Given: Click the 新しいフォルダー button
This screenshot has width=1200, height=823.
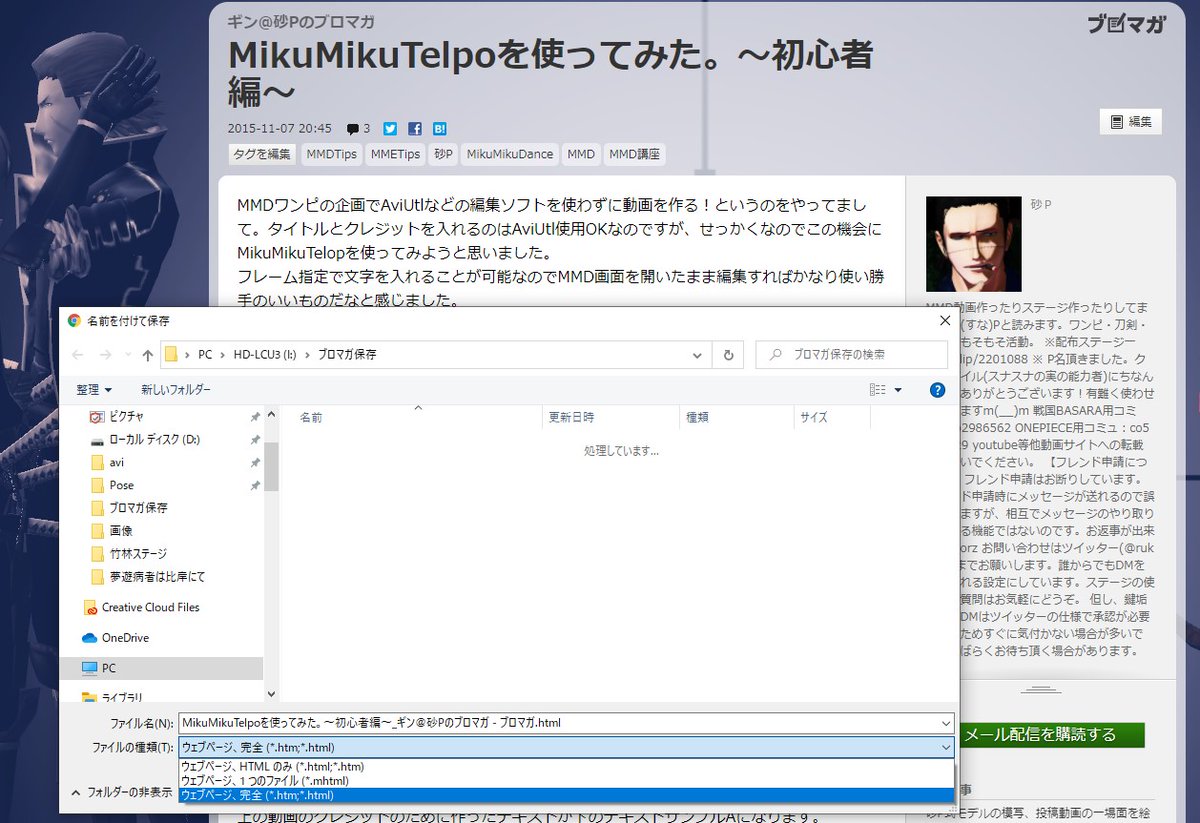Looking at the screenshot, I should (x=176, y=390).
